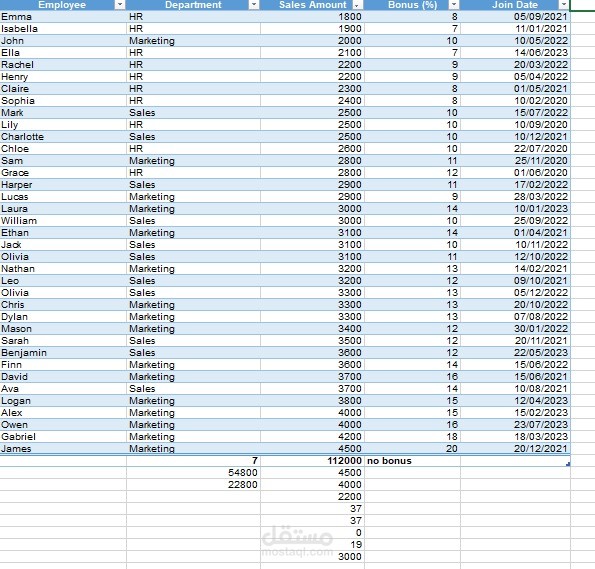Click Mark's department Sales cell
The width and height of the screenshot is (595, 569).
[x=194, y=113]
